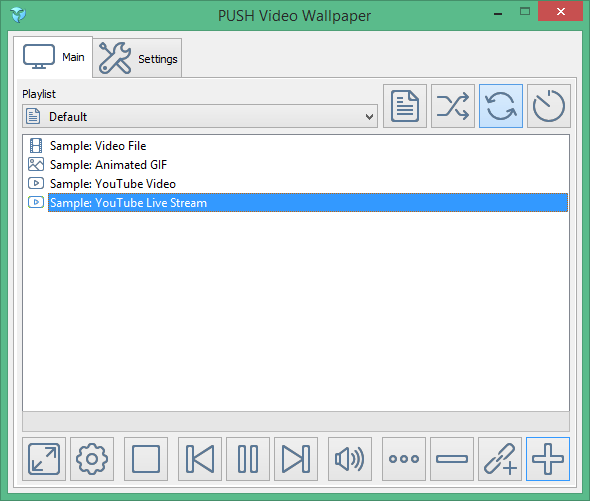The height and width of the screenshot is (501, 590).
Task: Open the Settings tab
Action: pos(137,58)
